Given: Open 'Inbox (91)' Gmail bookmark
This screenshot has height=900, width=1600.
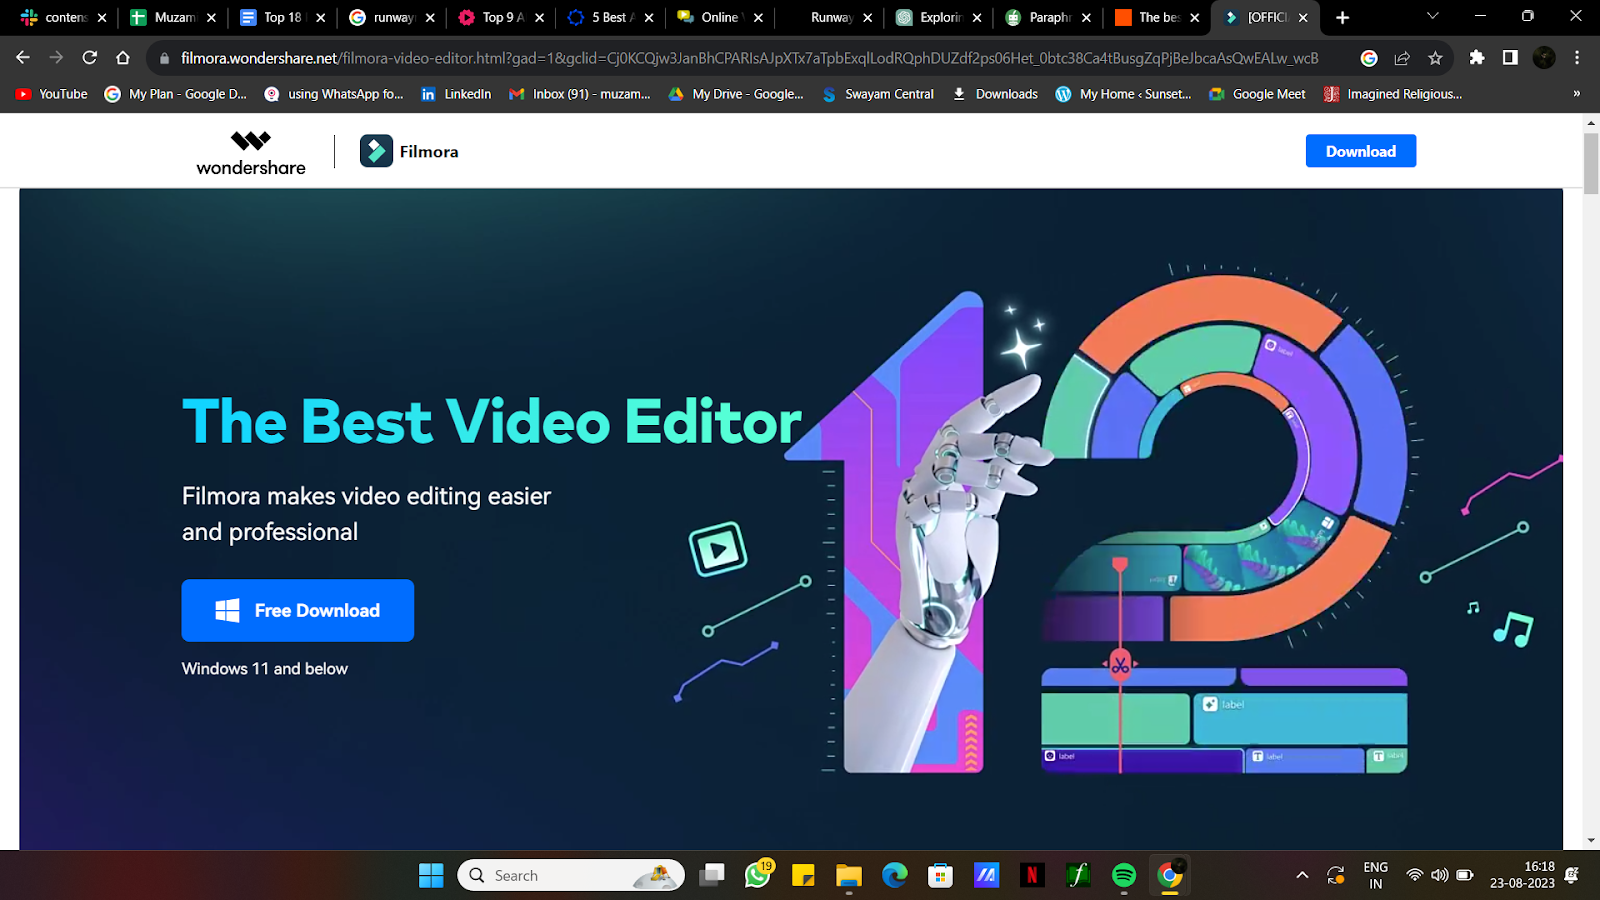Looking at the screenshot, I should click(580, 94).
